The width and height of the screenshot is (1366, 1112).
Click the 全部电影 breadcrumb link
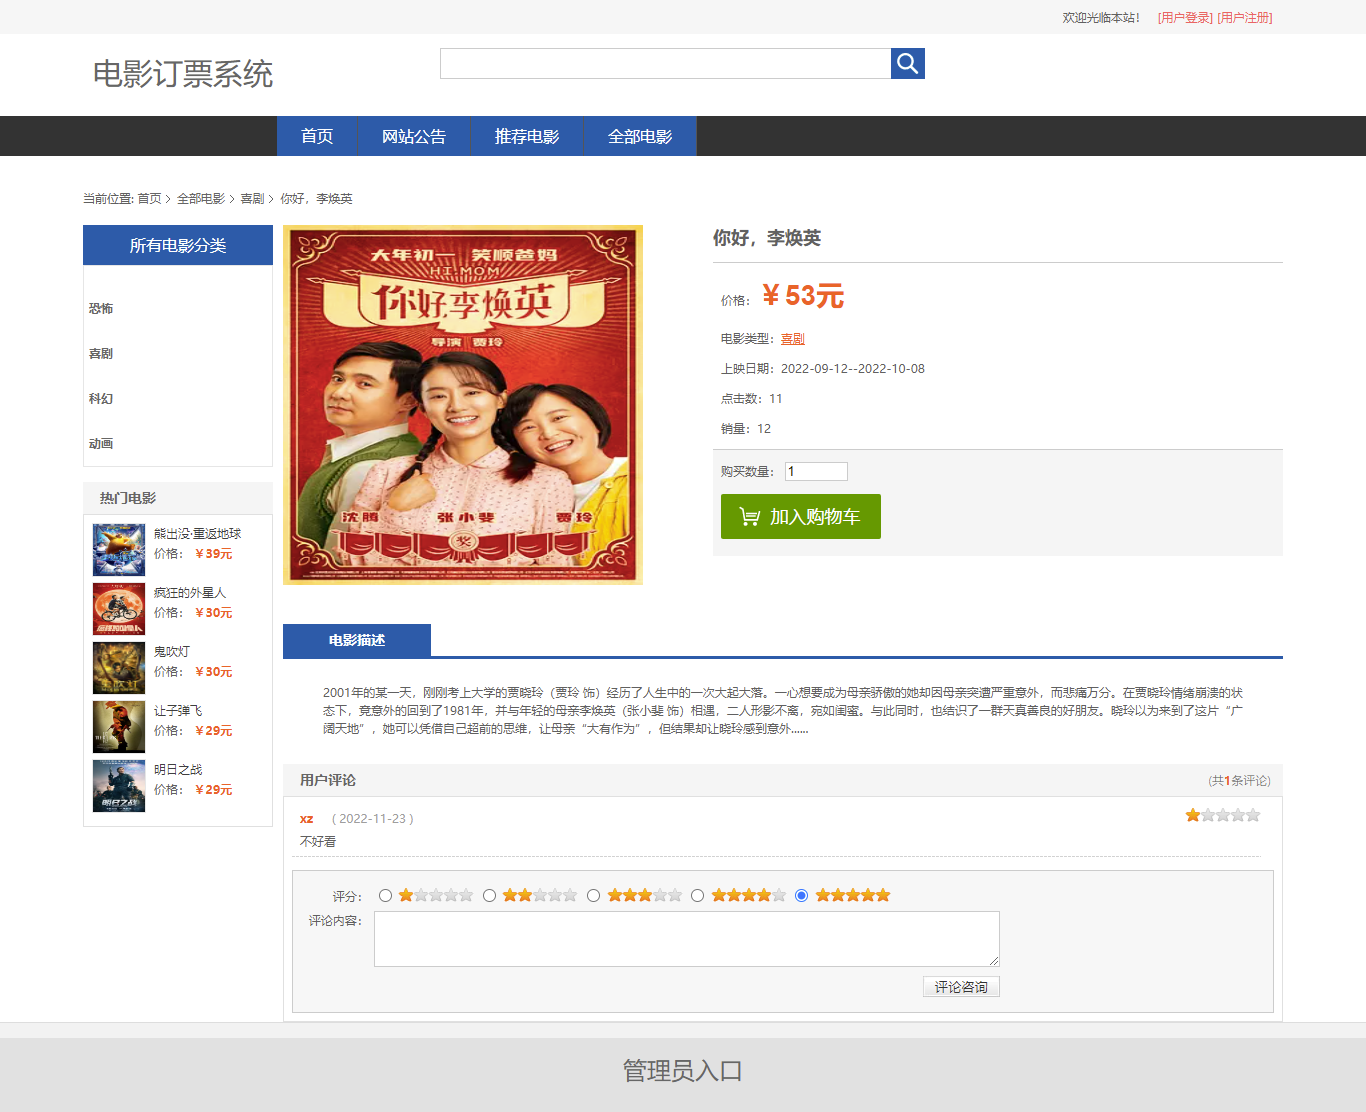201,199
